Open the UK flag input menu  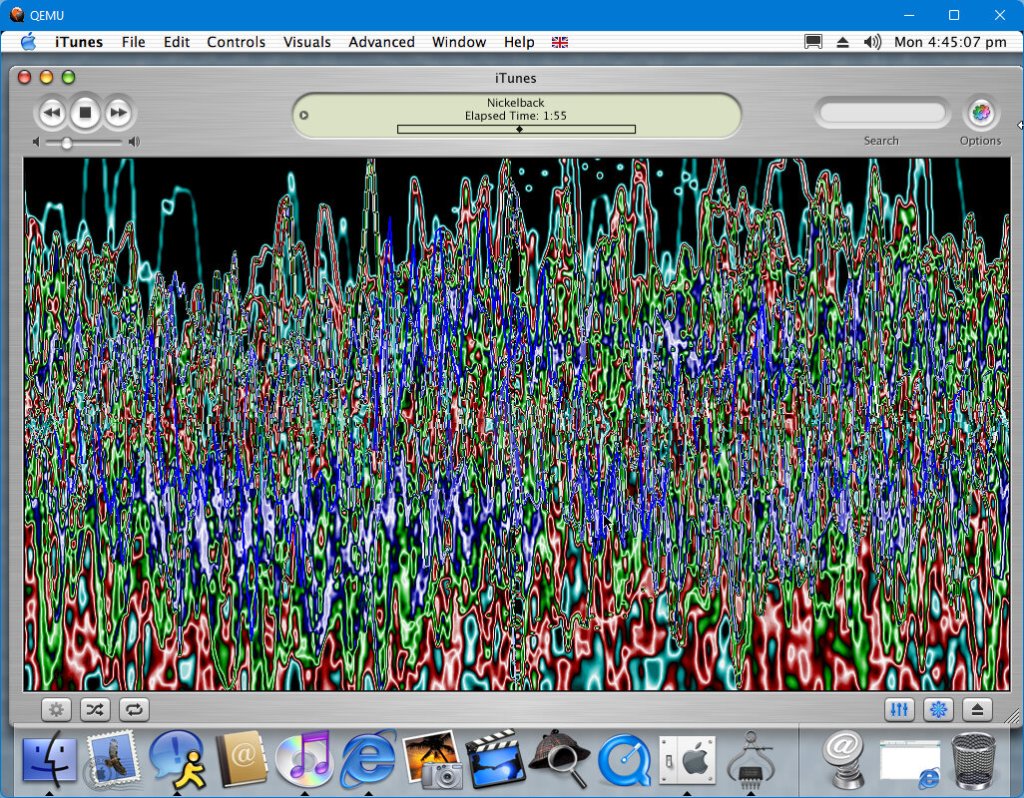click(x=559, y=42)
